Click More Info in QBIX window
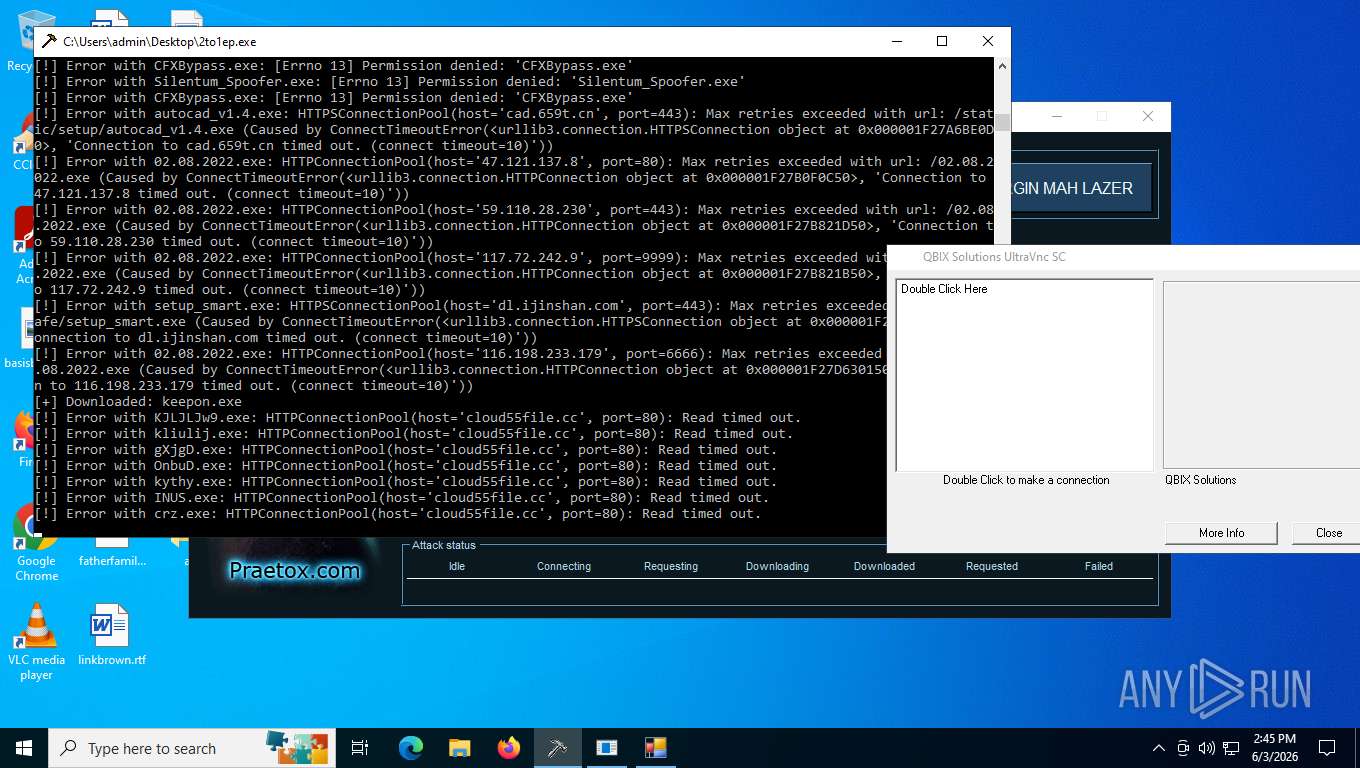The image size is (1360, 768). click(x=1221, y=533)
